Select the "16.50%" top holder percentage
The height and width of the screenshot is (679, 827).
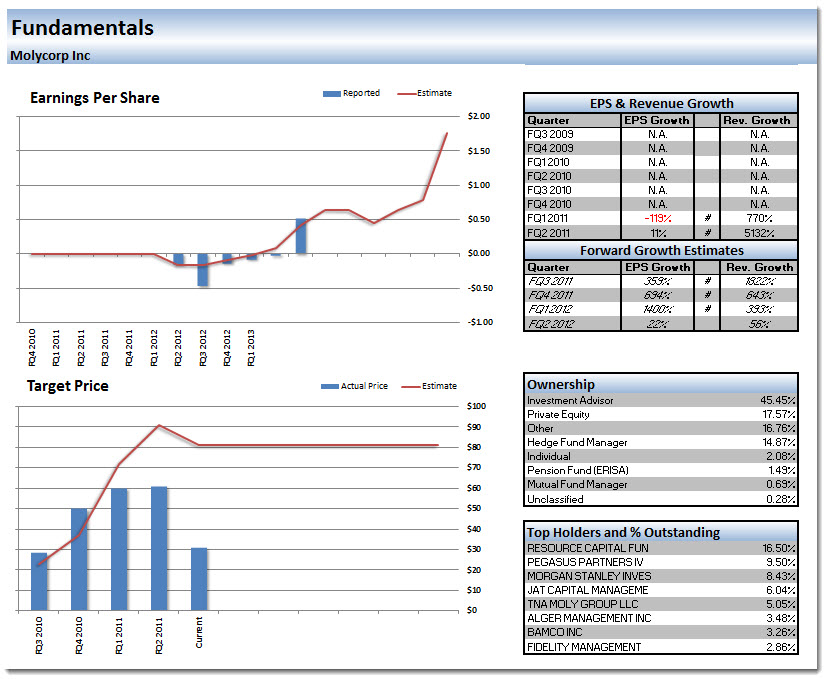click(779, 549)
